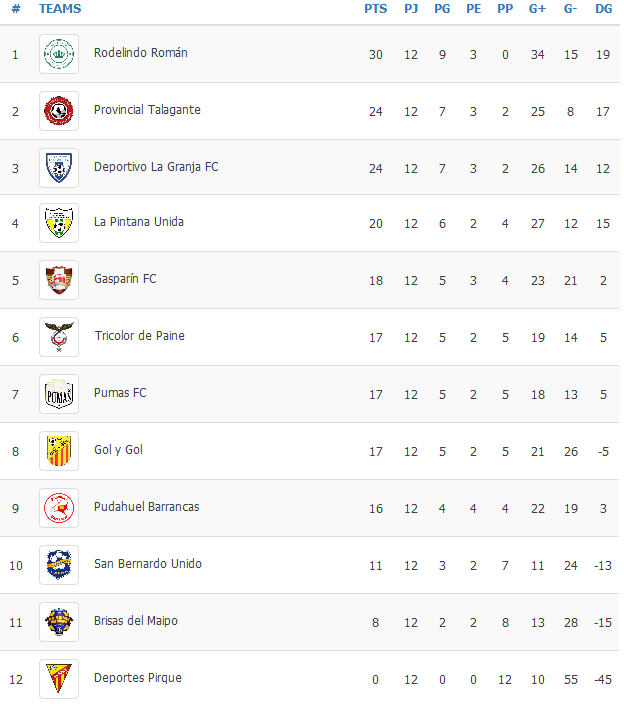Sort by the DG column header

tap(603, 9)
